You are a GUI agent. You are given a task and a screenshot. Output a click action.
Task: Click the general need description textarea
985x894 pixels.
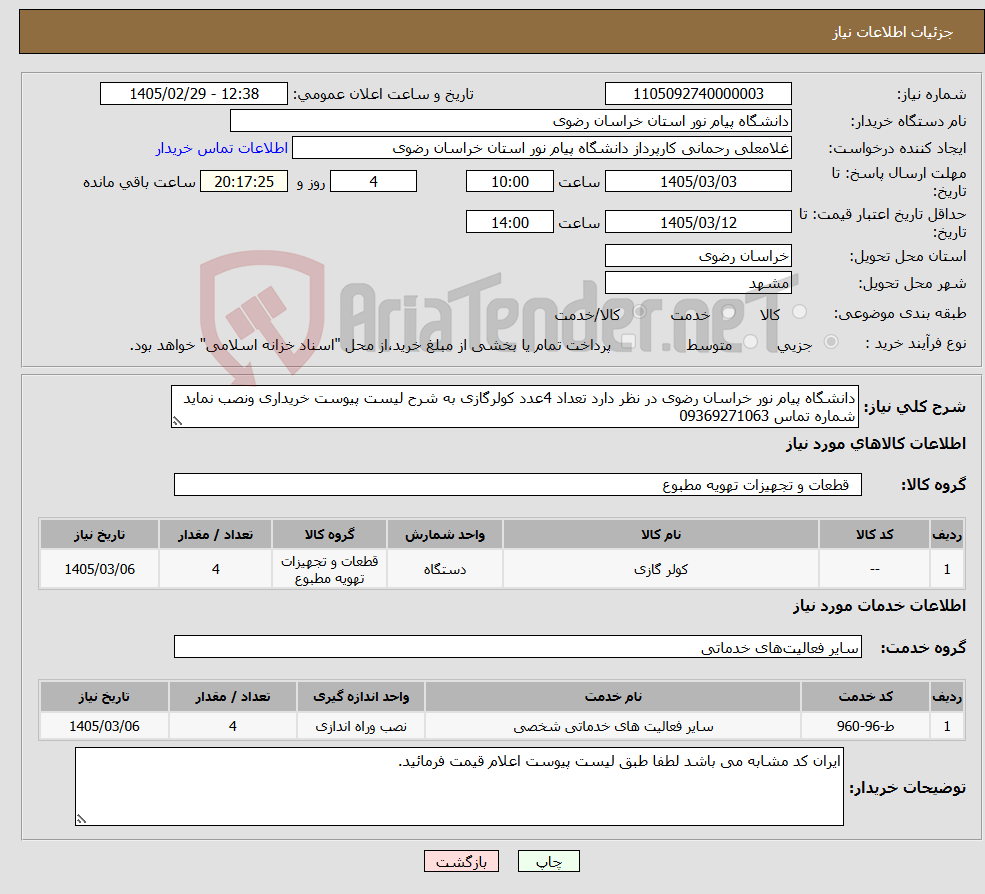514,407
